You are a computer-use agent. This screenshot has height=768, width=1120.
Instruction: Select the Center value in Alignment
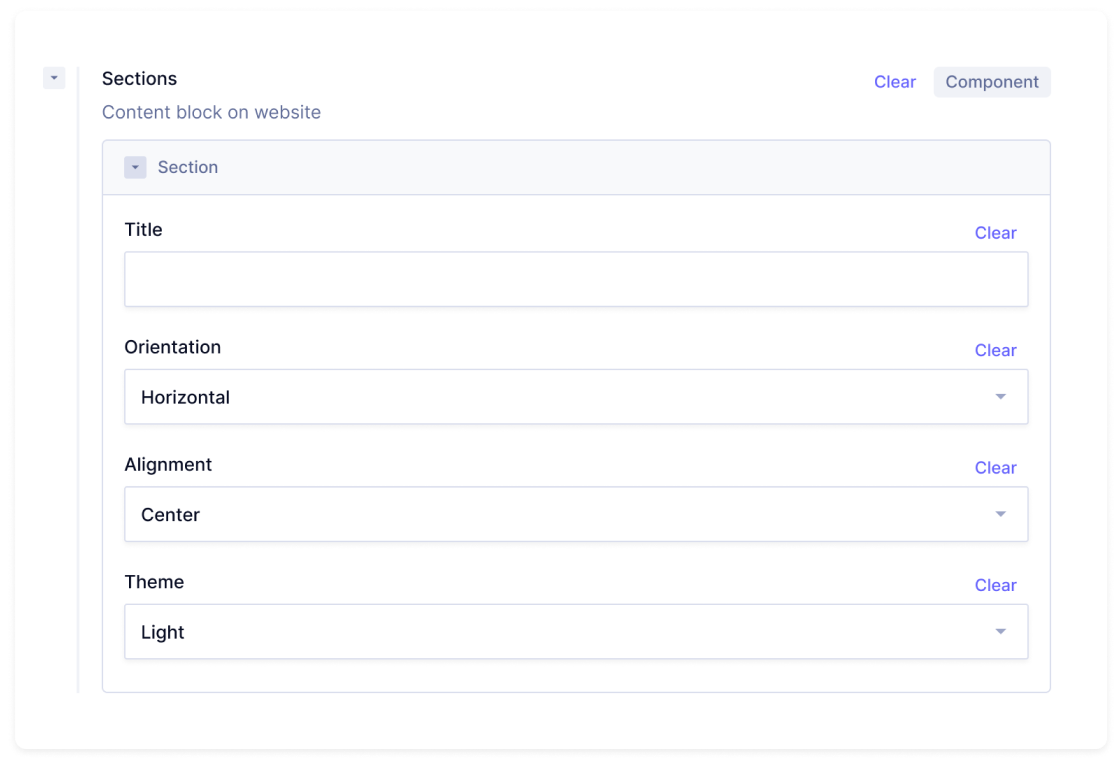click(x=170, y=514)
